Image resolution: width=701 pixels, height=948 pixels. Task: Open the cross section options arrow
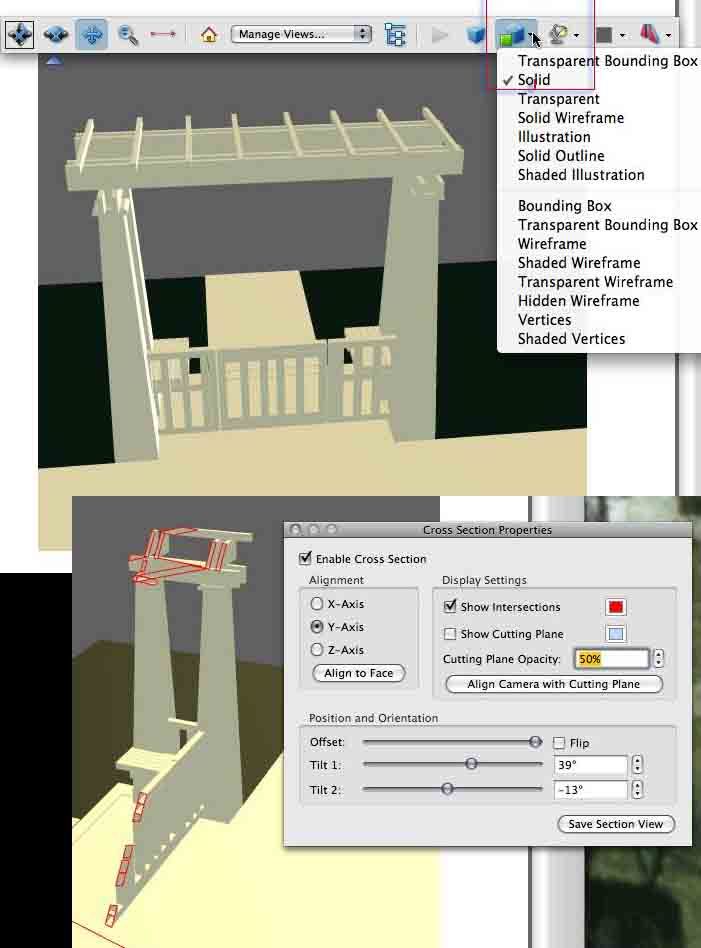pos(668,36)
